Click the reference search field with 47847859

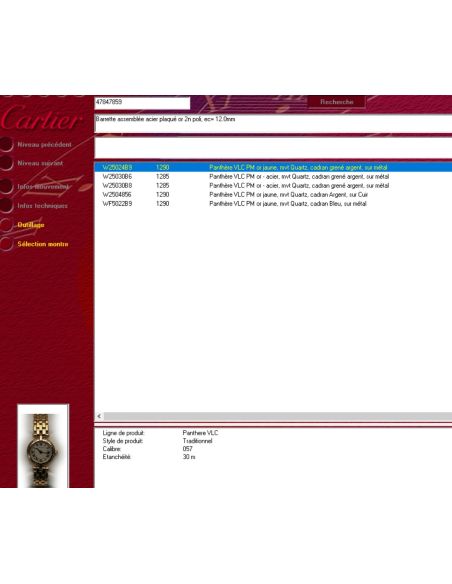pos(142,103)
